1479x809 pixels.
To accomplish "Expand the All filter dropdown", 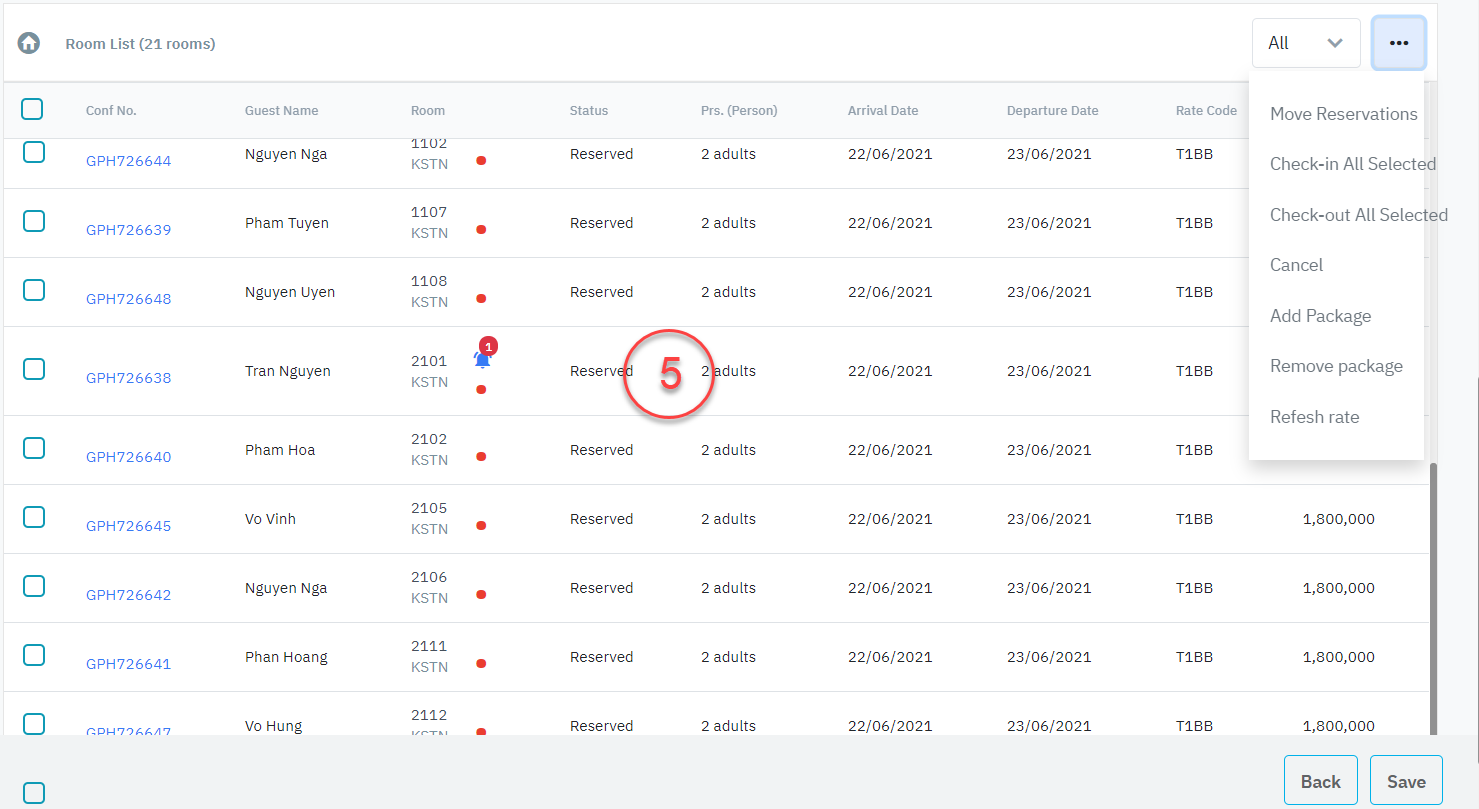I will (1305, 43).
